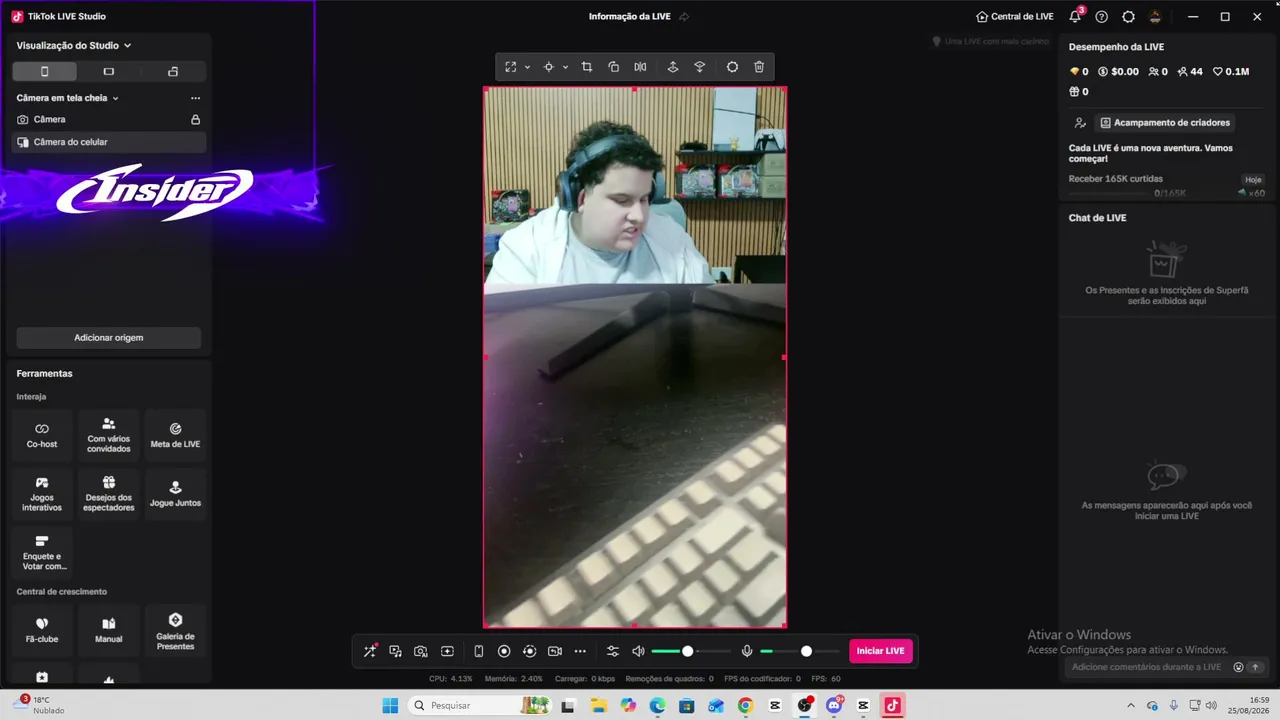Click the phone icon in bottom toolbar
This screenshot has width=1280, height=720.
point(478,651)
